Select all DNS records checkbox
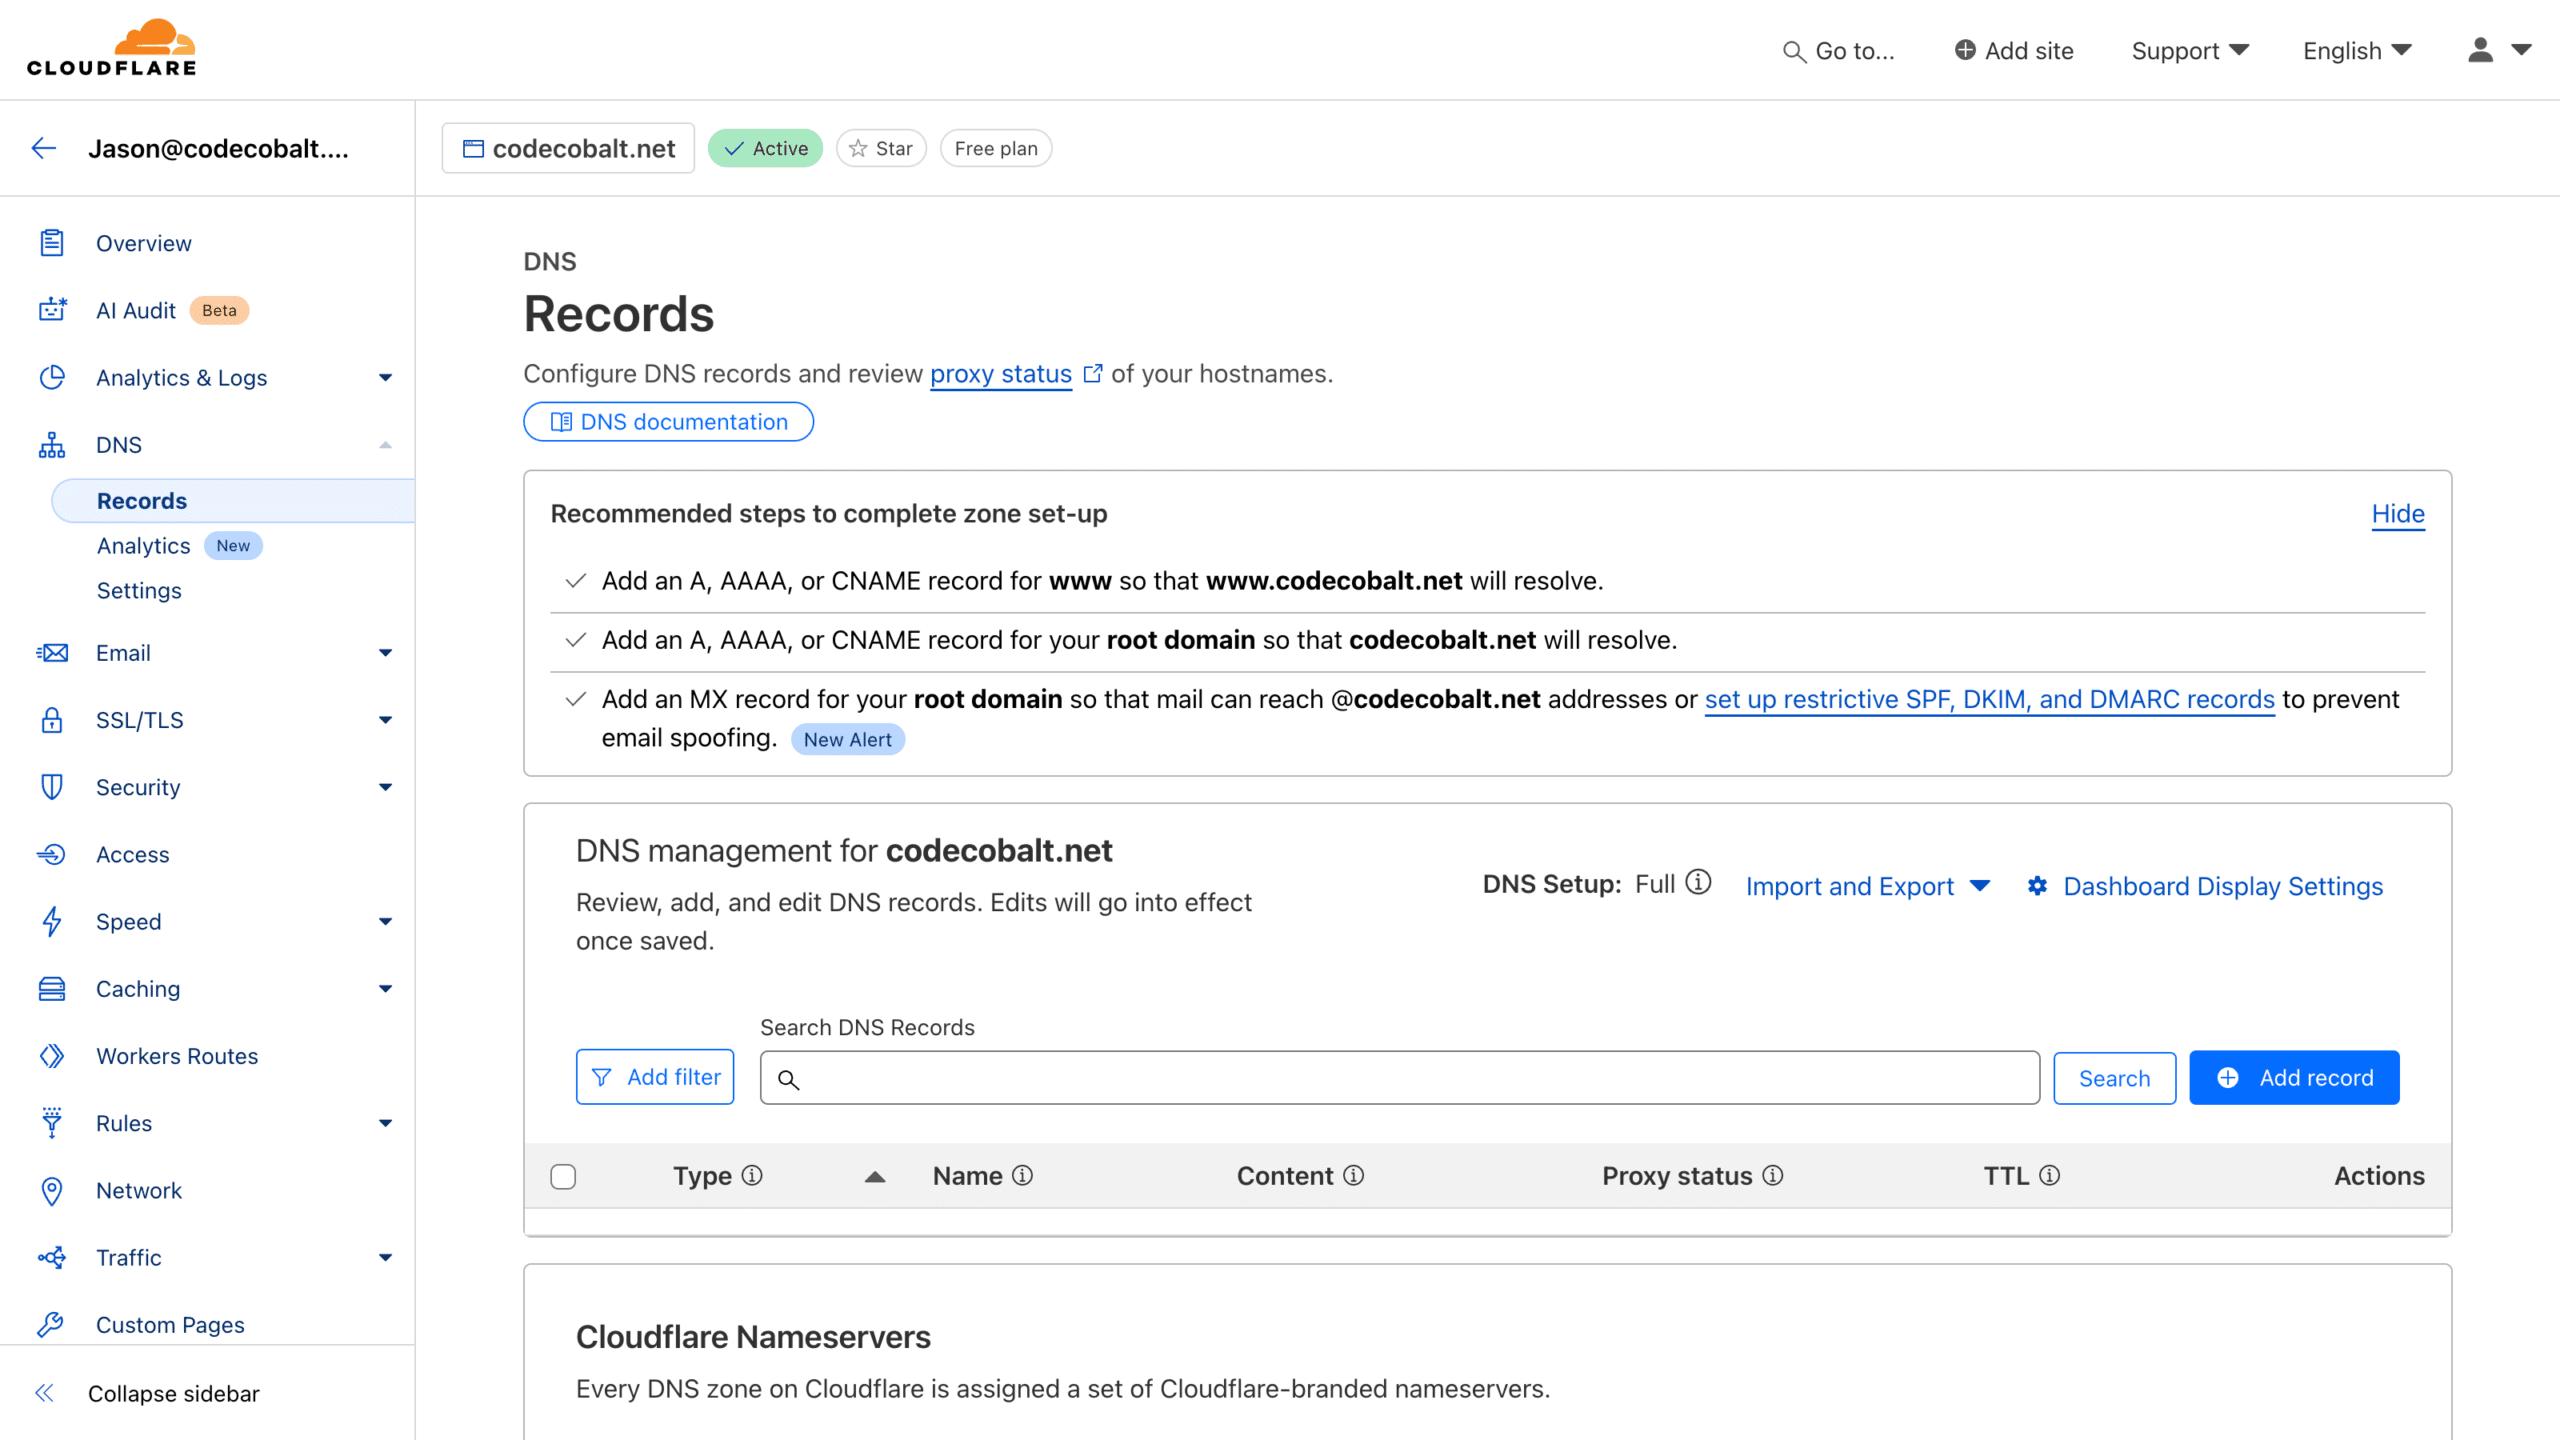 [563, 1175]
